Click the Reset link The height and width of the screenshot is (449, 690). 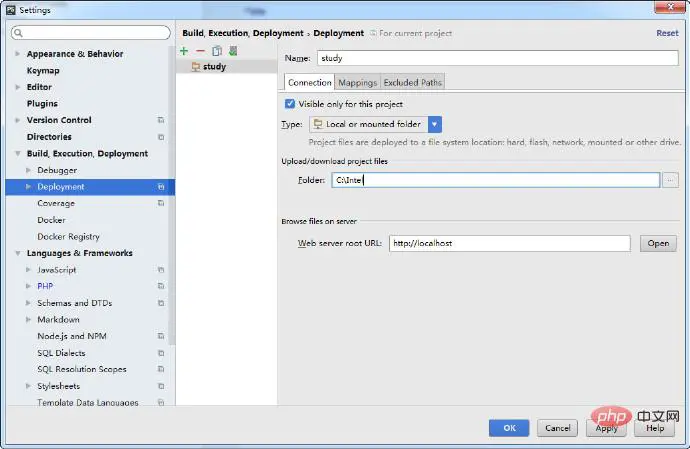(666, 33)
